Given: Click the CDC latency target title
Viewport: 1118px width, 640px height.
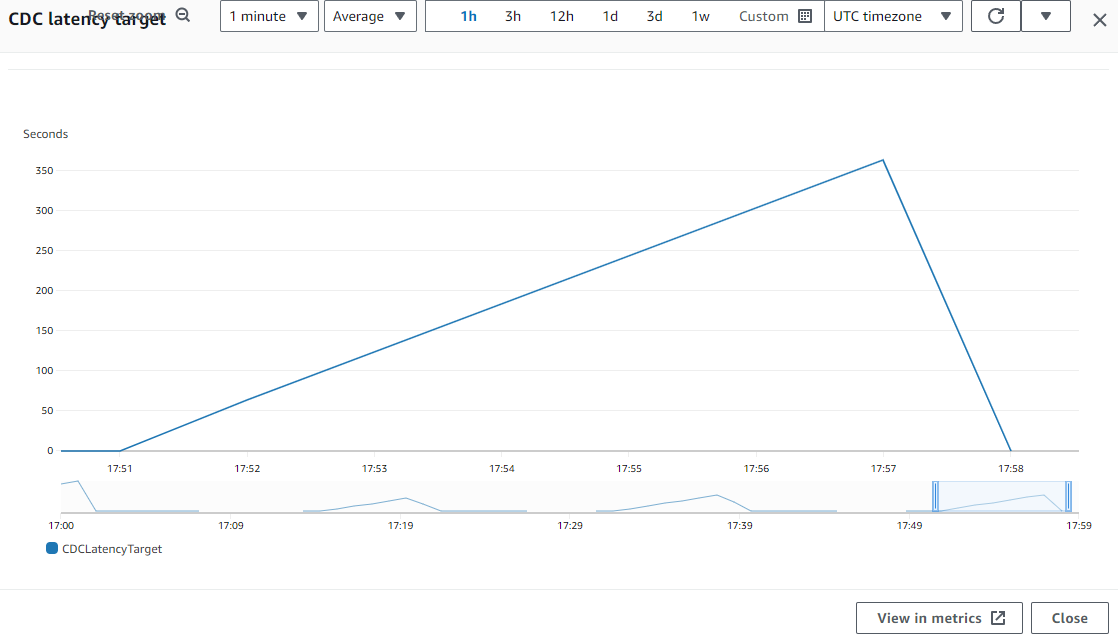Looking at the screenshot, I should tap(87, 19).
